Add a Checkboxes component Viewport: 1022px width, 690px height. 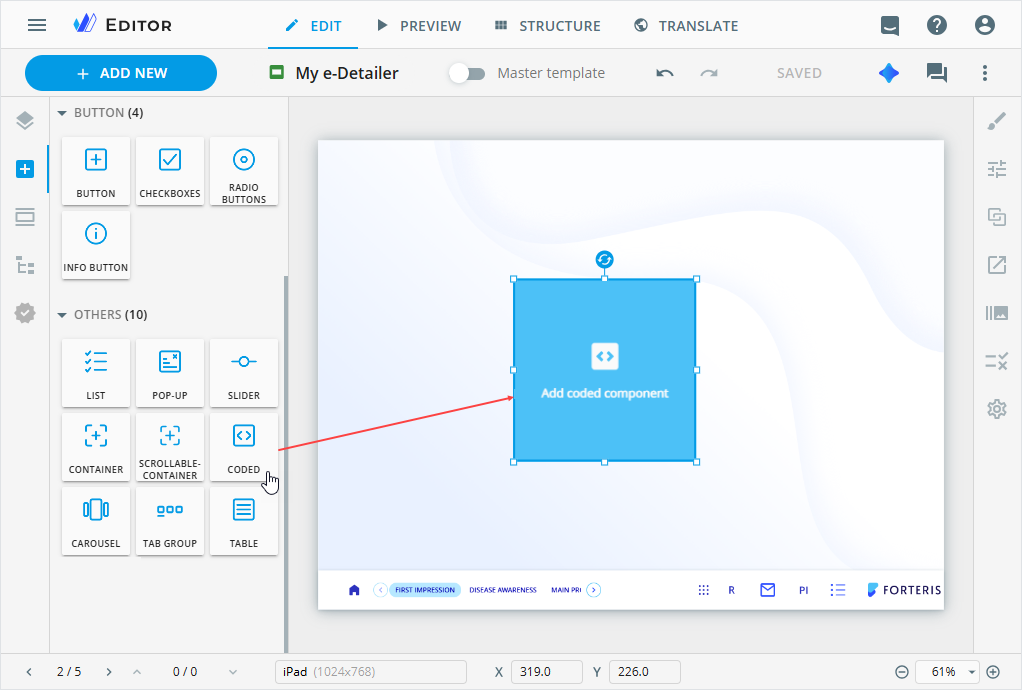[x=170, y=171]
